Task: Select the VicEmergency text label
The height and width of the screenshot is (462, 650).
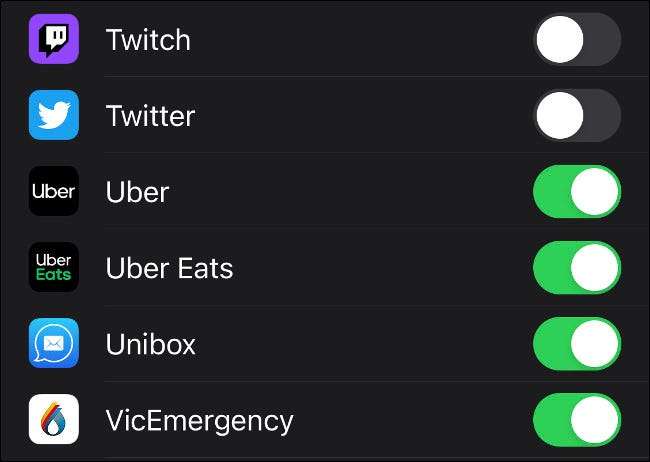Action: point(200,420)
